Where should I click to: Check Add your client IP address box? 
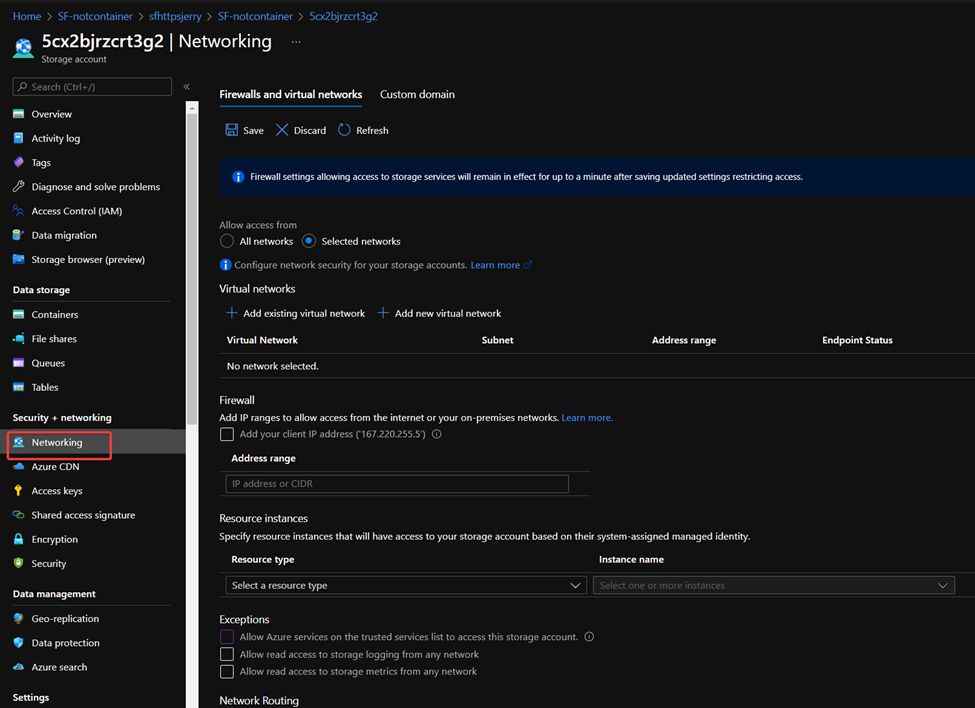tap(227, 434)
